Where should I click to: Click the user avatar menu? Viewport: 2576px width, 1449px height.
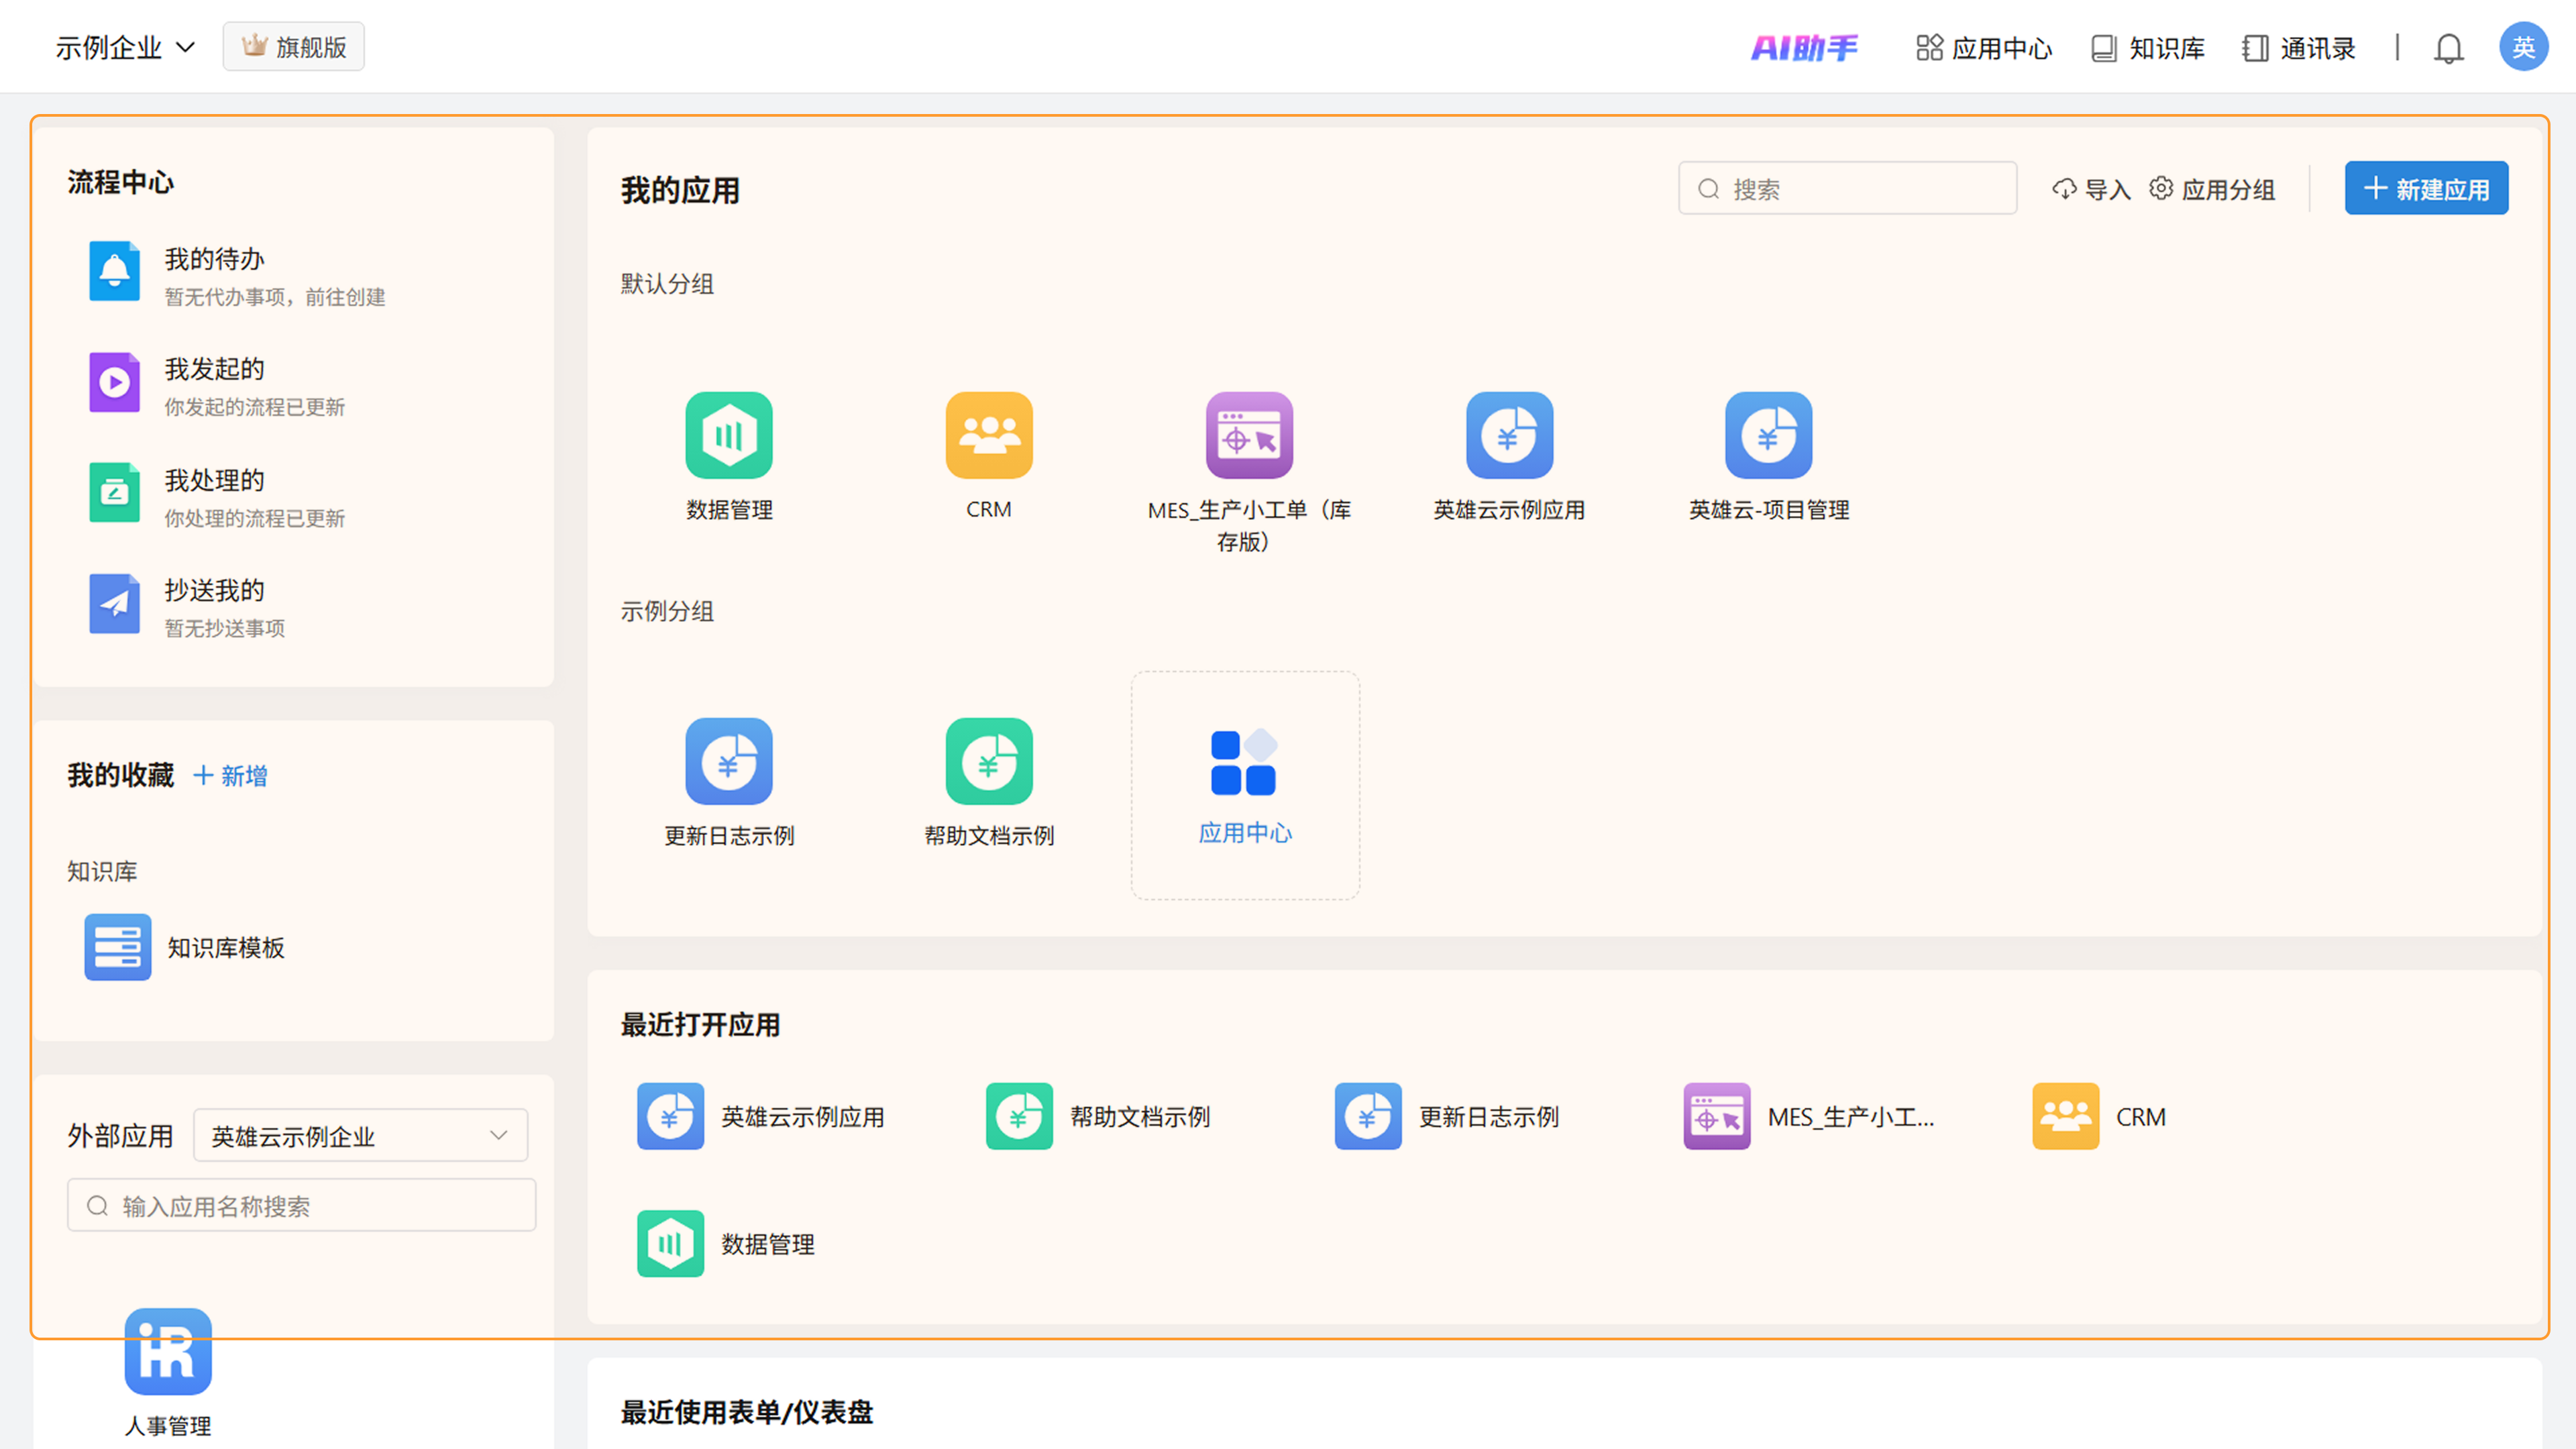2522,47
